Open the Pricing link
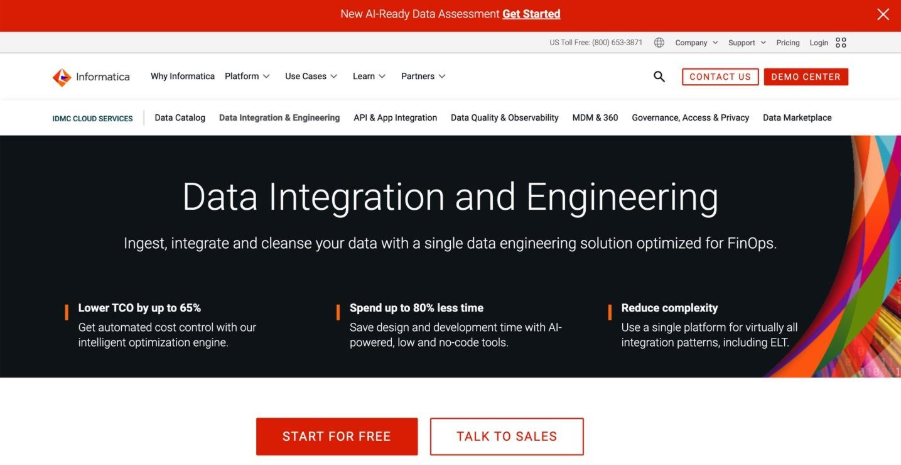Viewport: 901px width, 465px height. (788, 43)
